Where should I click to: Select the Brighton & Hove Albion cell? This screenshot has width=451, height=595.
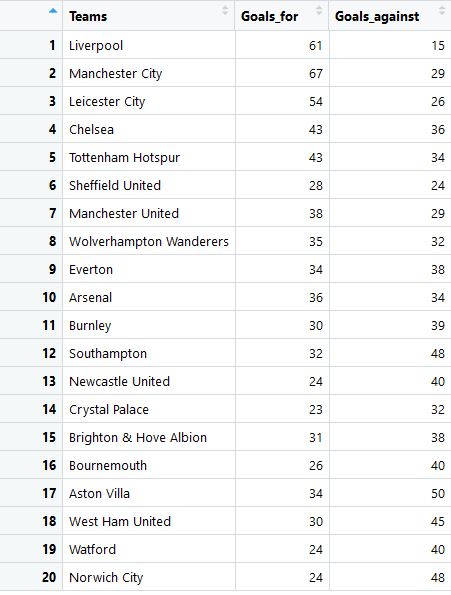(x=149, y=438)
